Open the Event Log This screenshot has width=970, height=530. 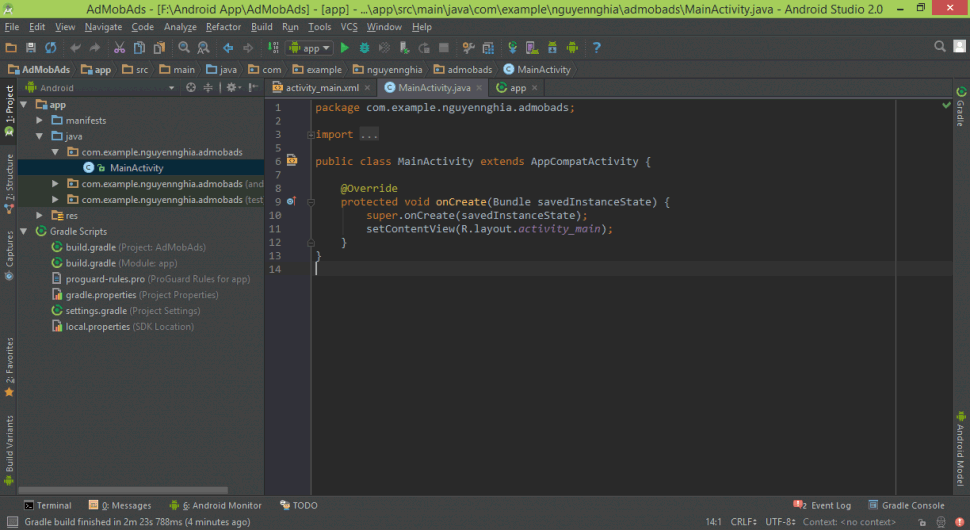click(x=822, y=505)
